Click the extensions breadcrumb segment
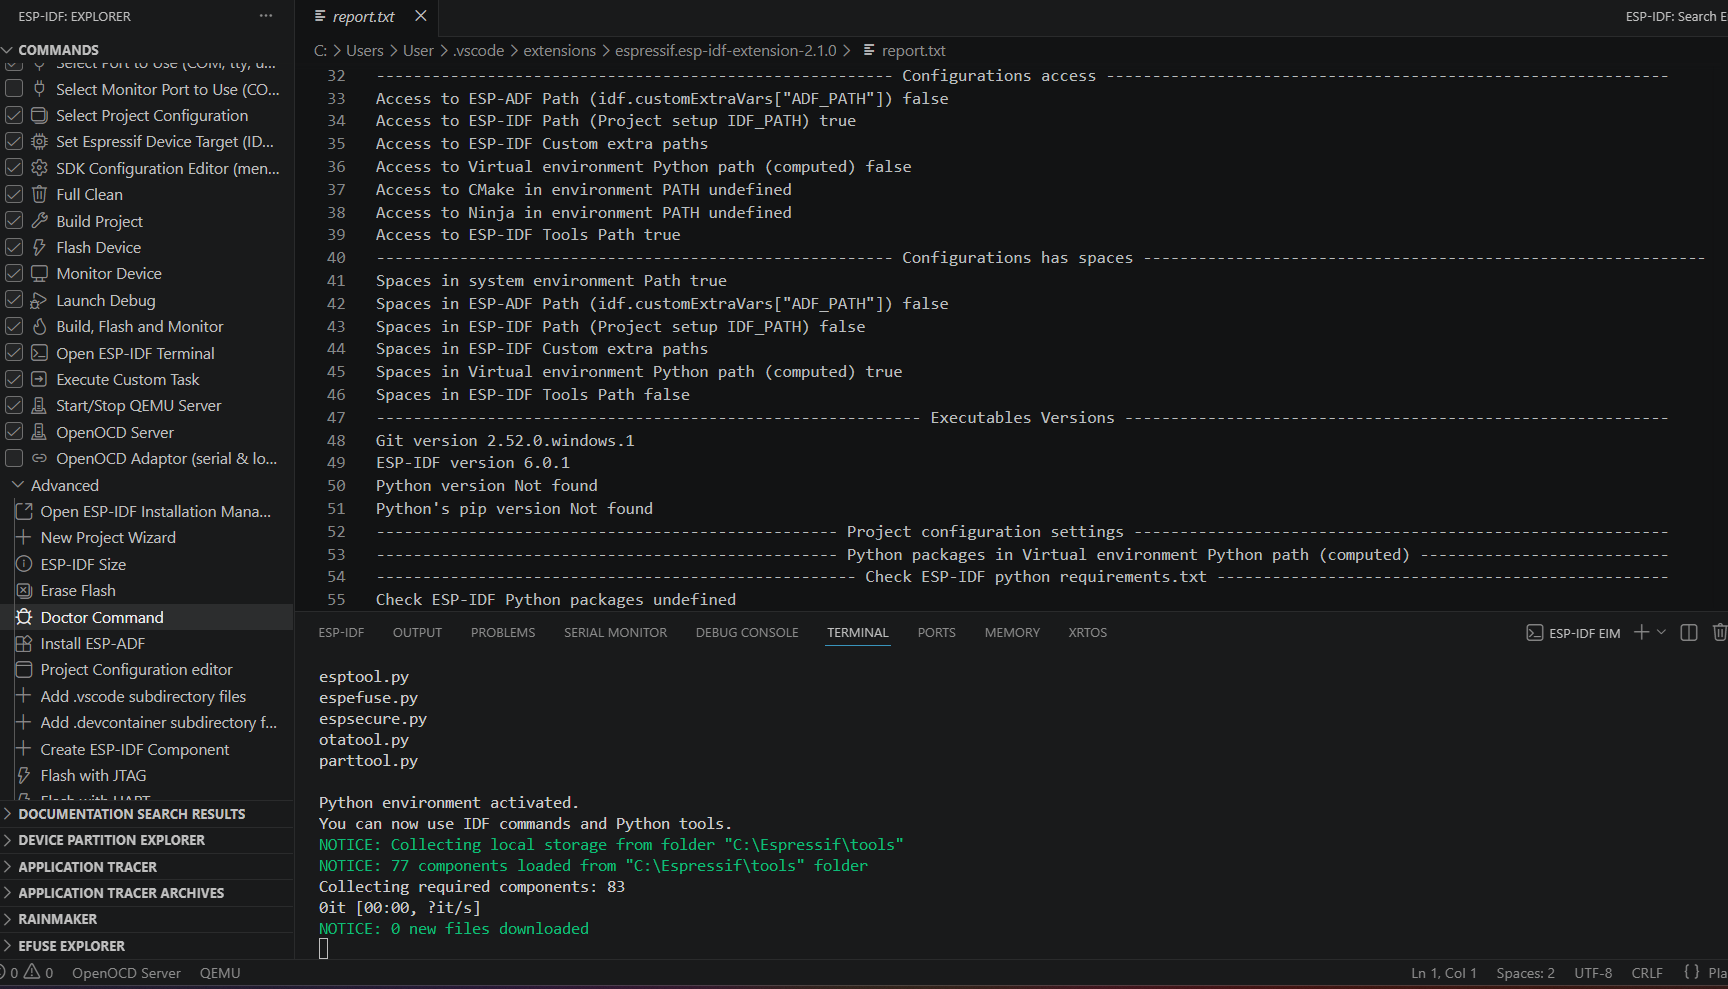1728x989 pixels. pos(559,51)
